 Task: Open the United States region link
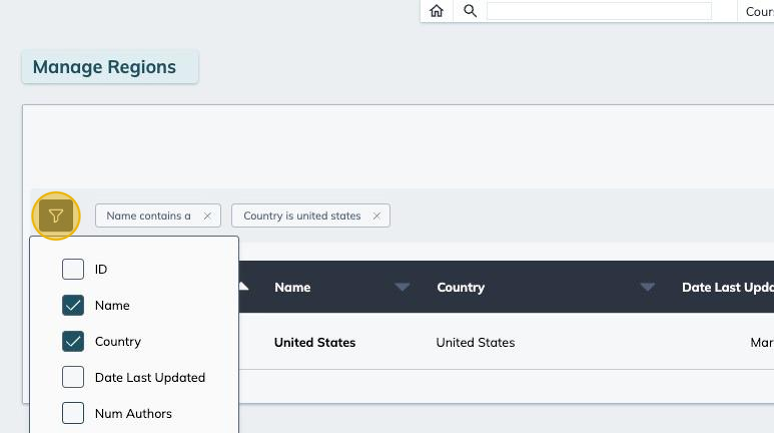314,342
